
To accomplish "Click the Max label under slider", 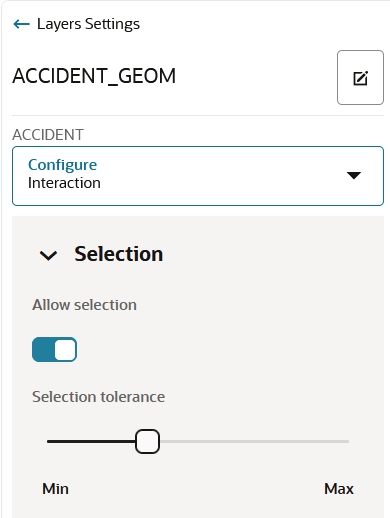I will click(339, 489).
